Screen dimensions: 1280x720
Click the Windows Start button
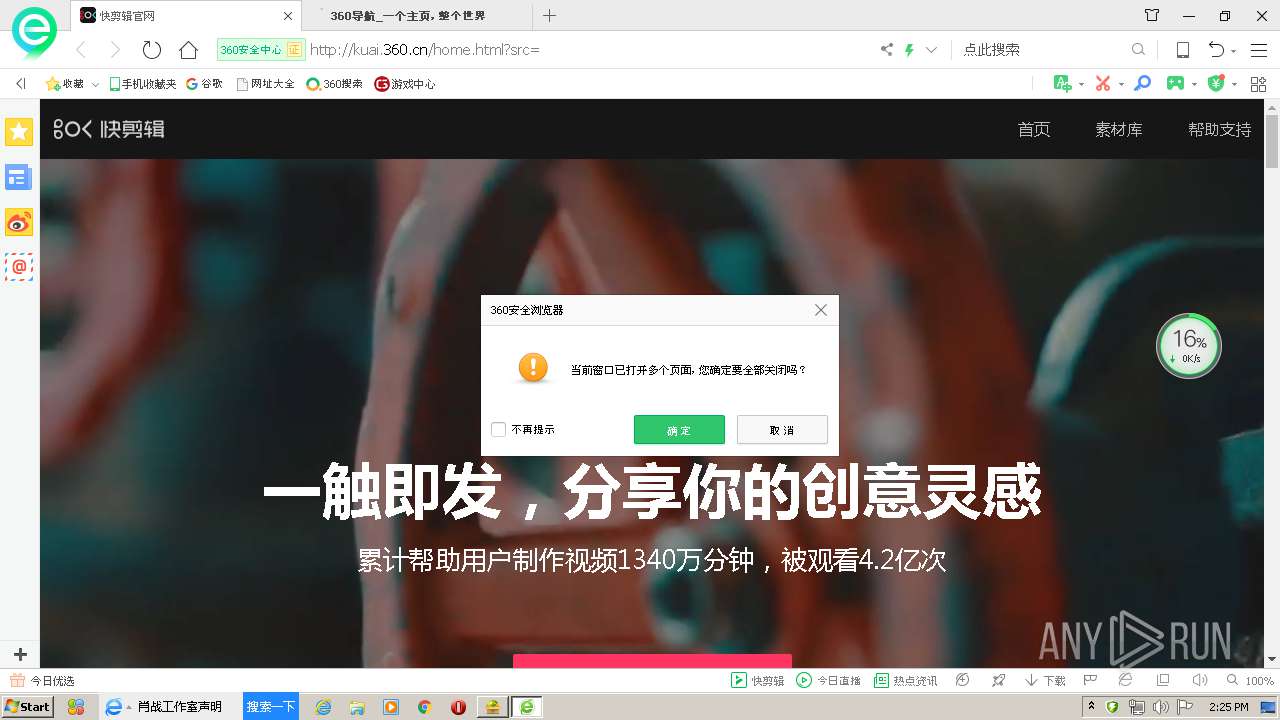click(27, 707)
